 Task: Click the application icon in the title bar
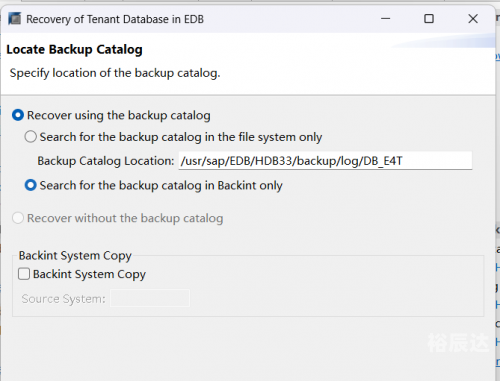tap(14, 19)
